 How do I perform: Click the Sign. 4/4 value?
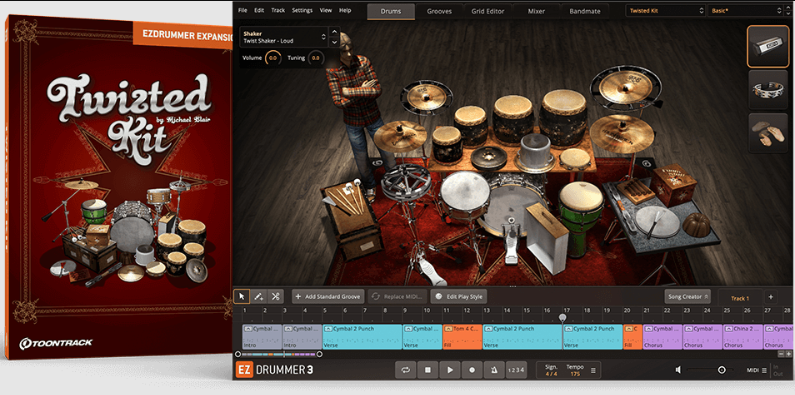point(551,374)
